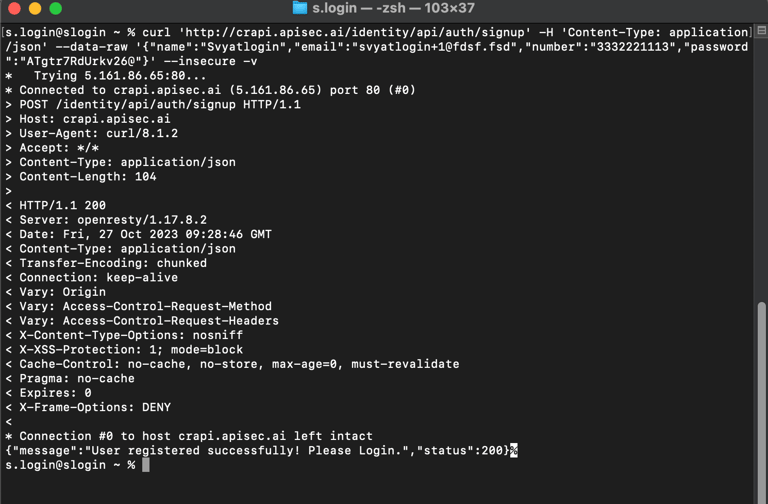Click the 'X-Frame-Options: DENY' header line
Viewport: 768px width, 504px height.
[x=95, y=408]
